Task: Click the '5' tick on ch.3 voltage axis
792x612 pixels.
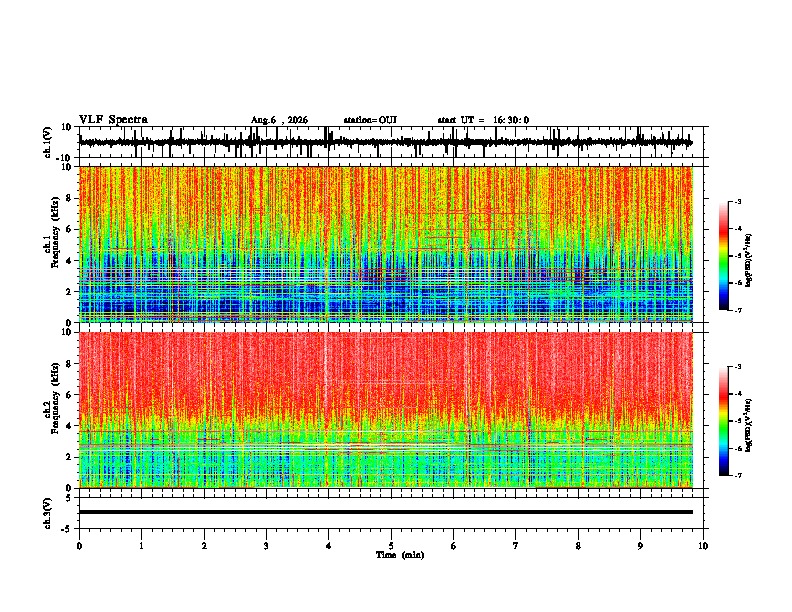Action: click(x=69, y=497)
